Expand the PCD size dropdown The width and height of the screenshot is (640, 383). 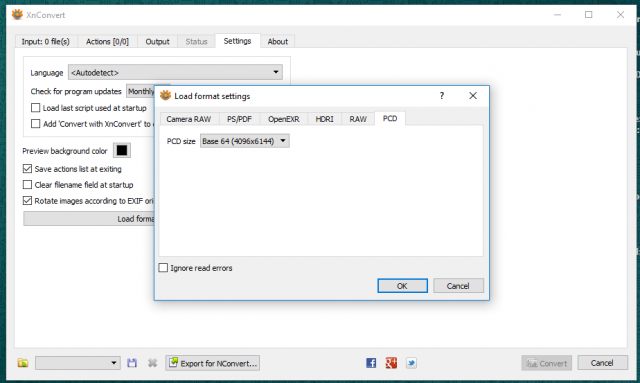[244, 141]
